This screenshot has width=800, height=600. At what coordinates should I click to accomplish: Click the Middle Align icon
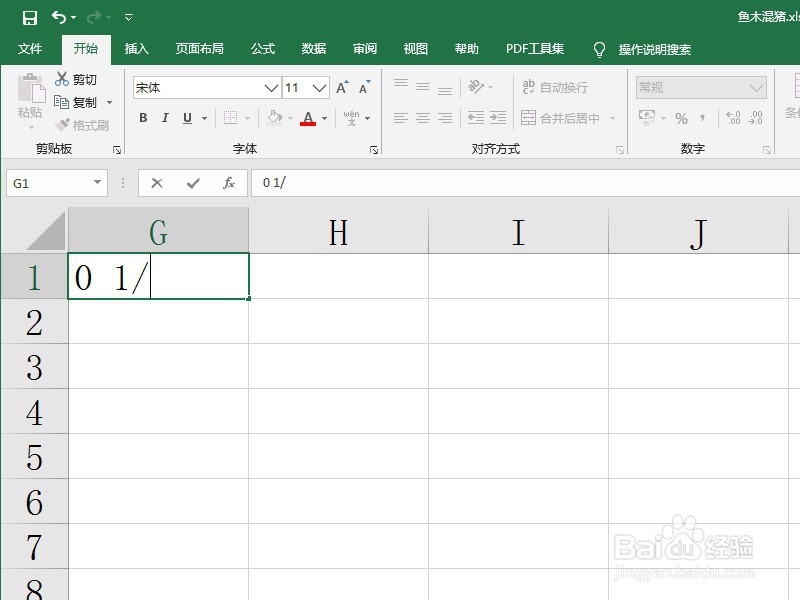click(423, 87)
